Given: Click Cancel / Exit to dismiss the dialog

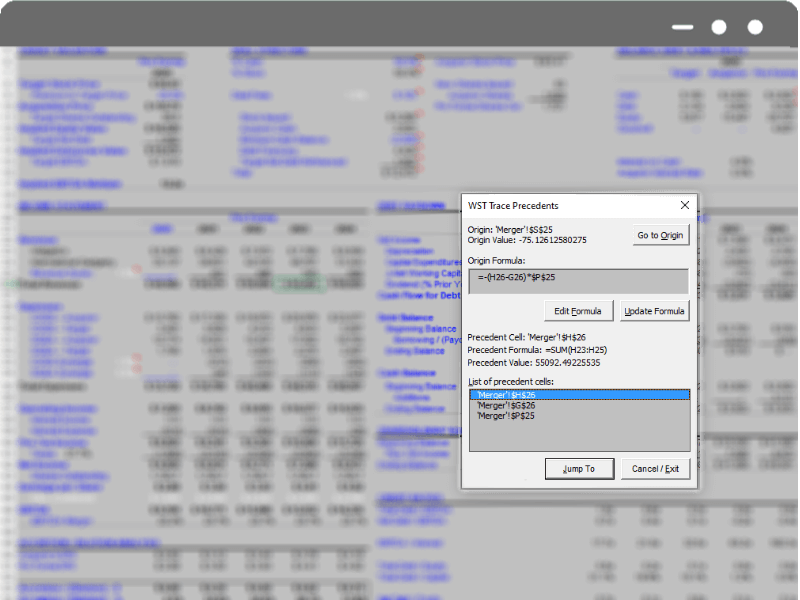Looking at the screenshot, I should (655, 468).
